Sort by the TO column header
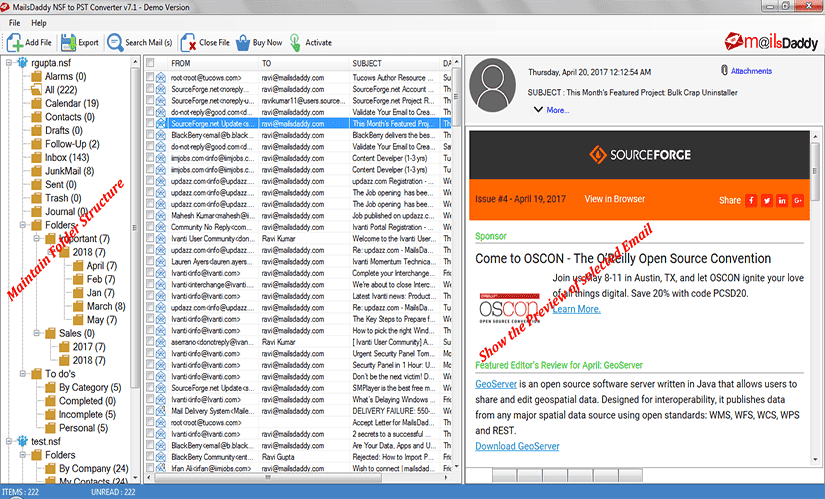Viewport: 825px width, 499px height. coord(304,63)
